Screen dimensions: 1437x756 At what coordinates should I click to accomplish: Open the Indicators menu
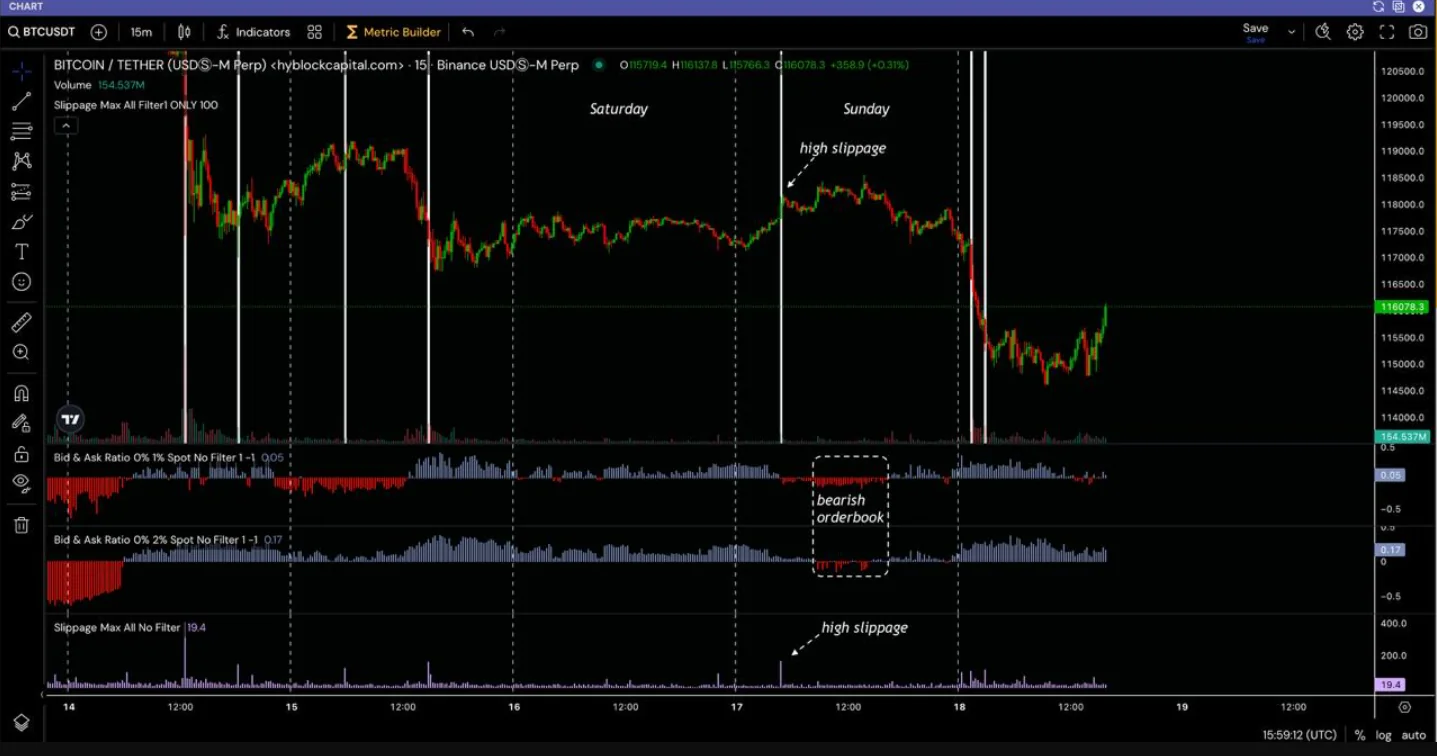tap(253, 32)
